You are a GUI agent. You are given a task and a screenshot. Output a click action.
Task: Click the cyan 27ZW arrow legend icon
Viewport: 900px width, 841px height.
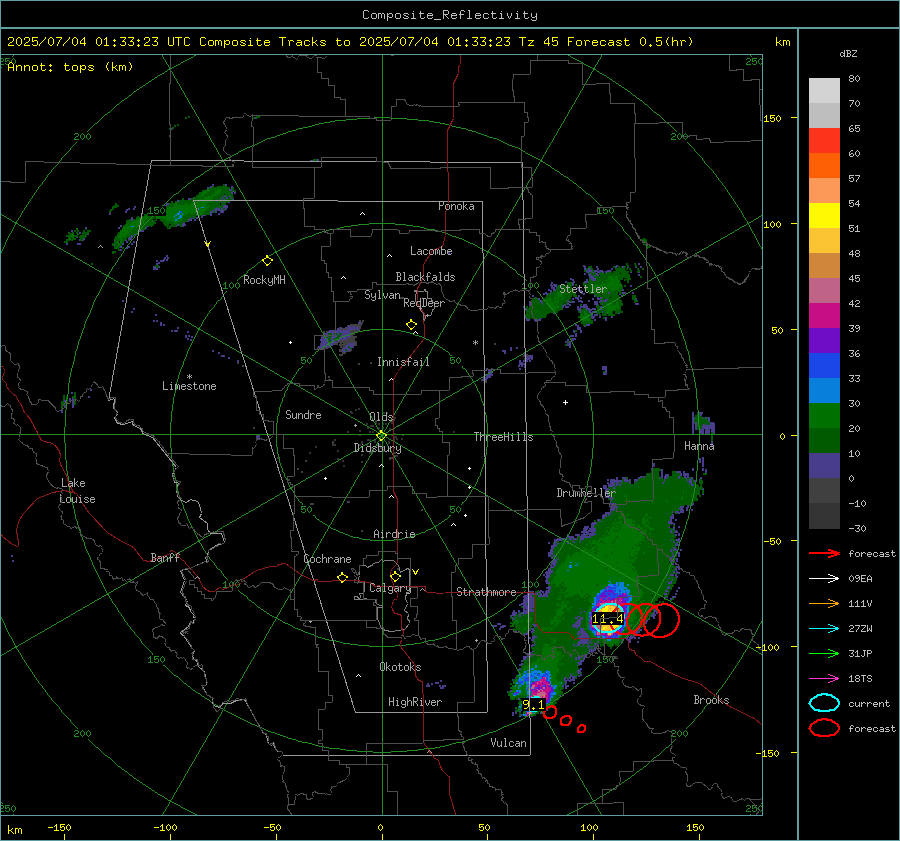click(x=824, y=629)
